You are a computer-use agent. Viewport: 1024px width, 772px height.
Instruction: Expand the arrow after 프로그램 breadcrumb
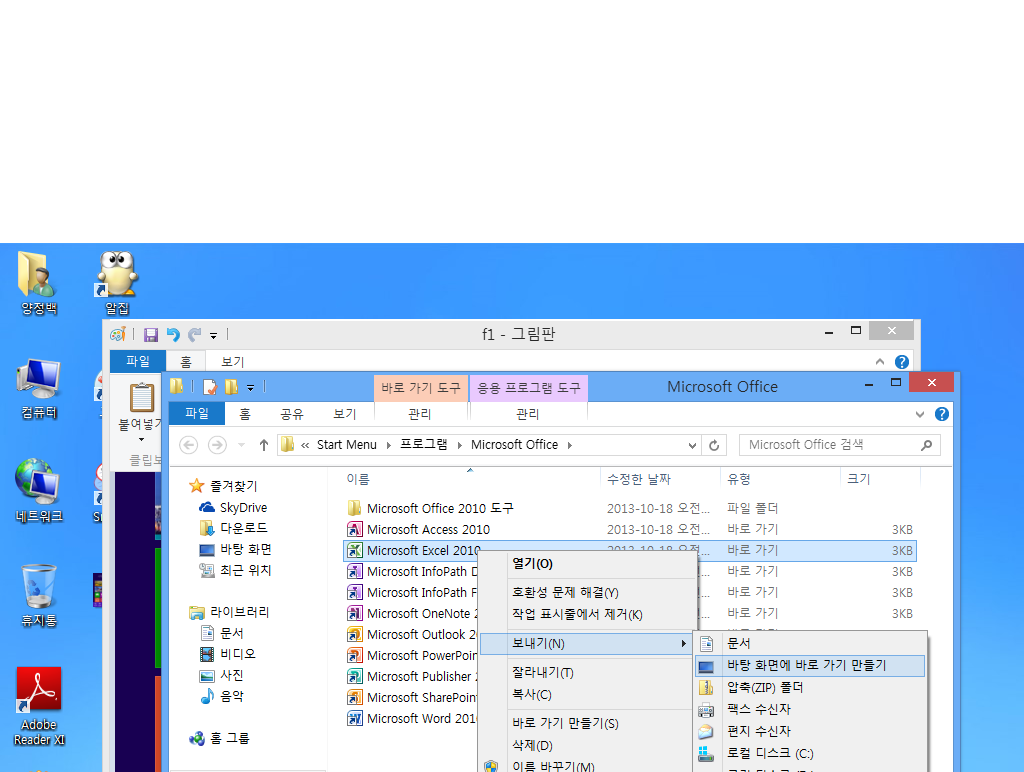click(x=460, y=445)
